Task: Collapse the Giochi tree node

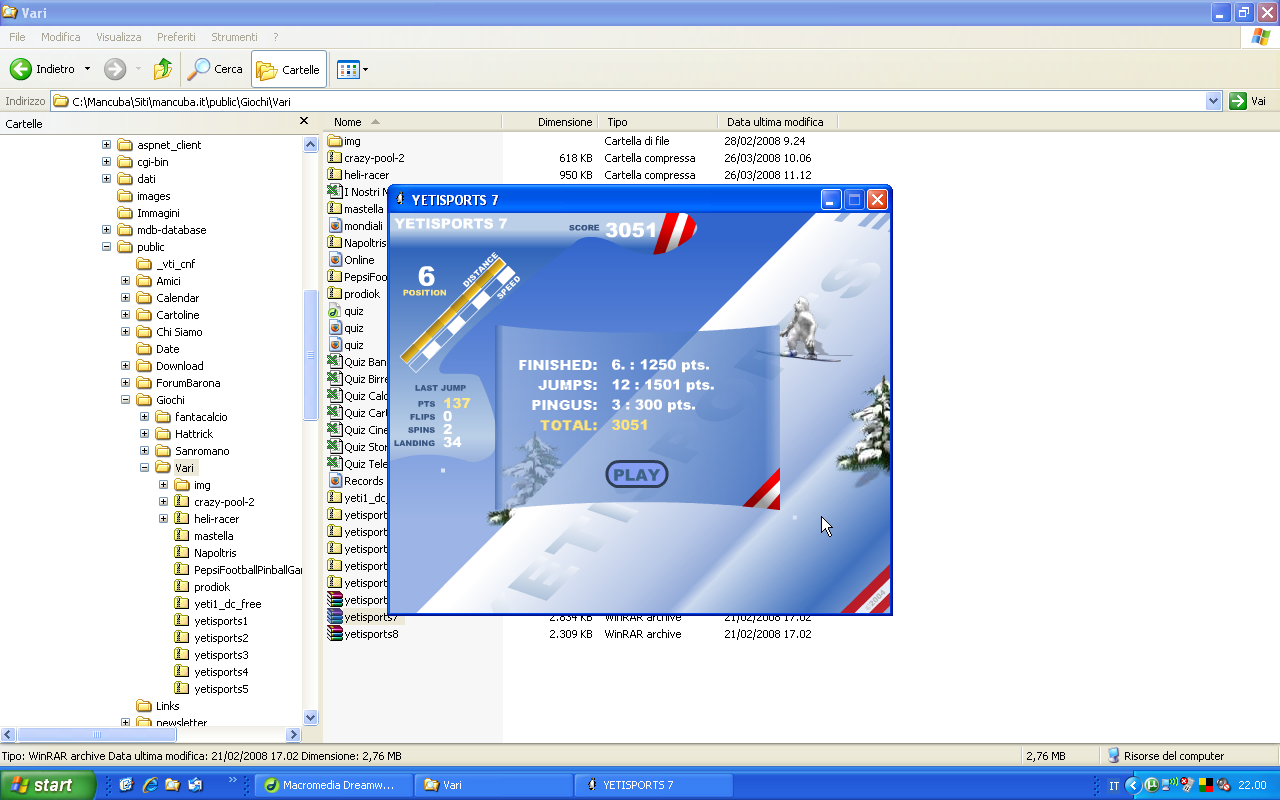Action: click(x=126, y=400)
